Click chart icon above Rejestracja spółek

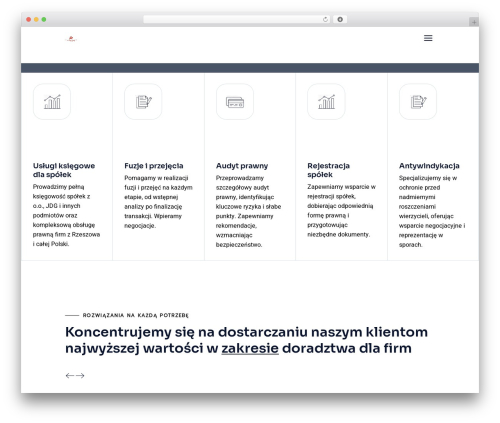click(326, 102)
